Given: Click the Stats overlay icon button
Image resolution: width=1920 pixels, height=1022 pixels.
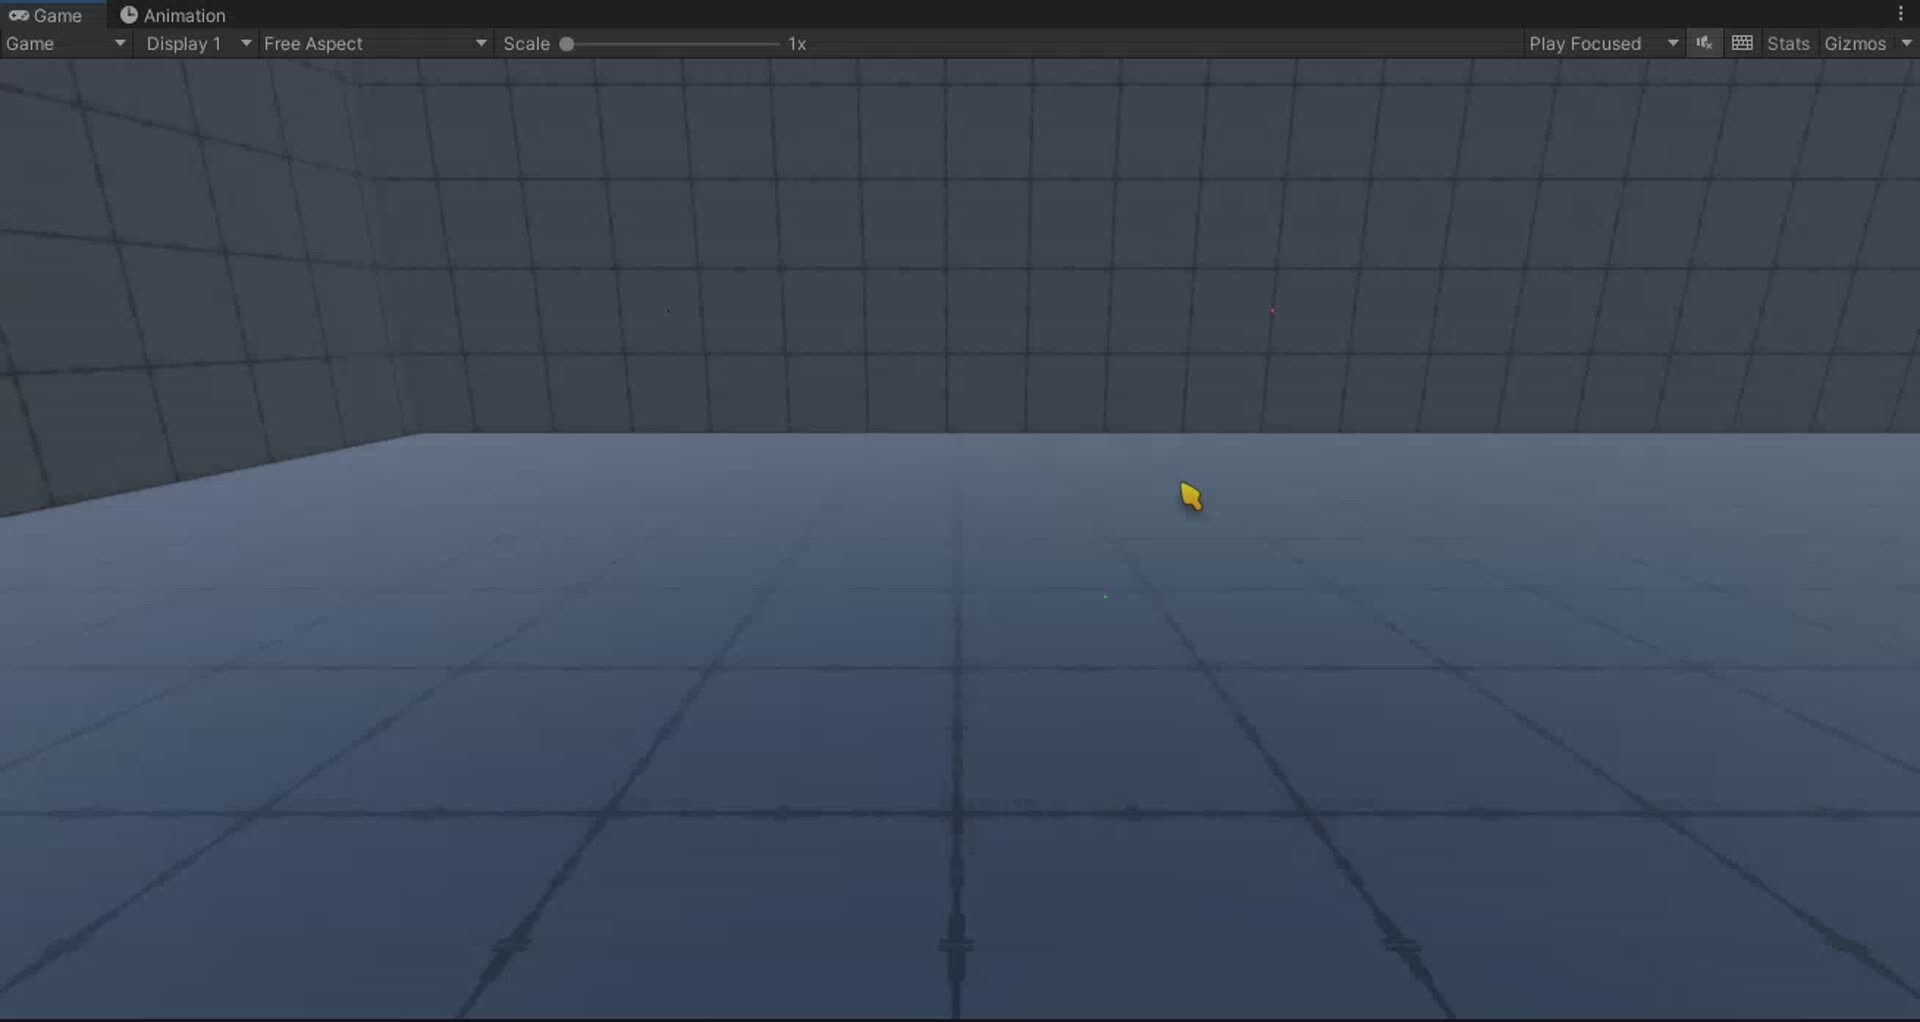Looking at the screenshot, I should (1788, 43).
